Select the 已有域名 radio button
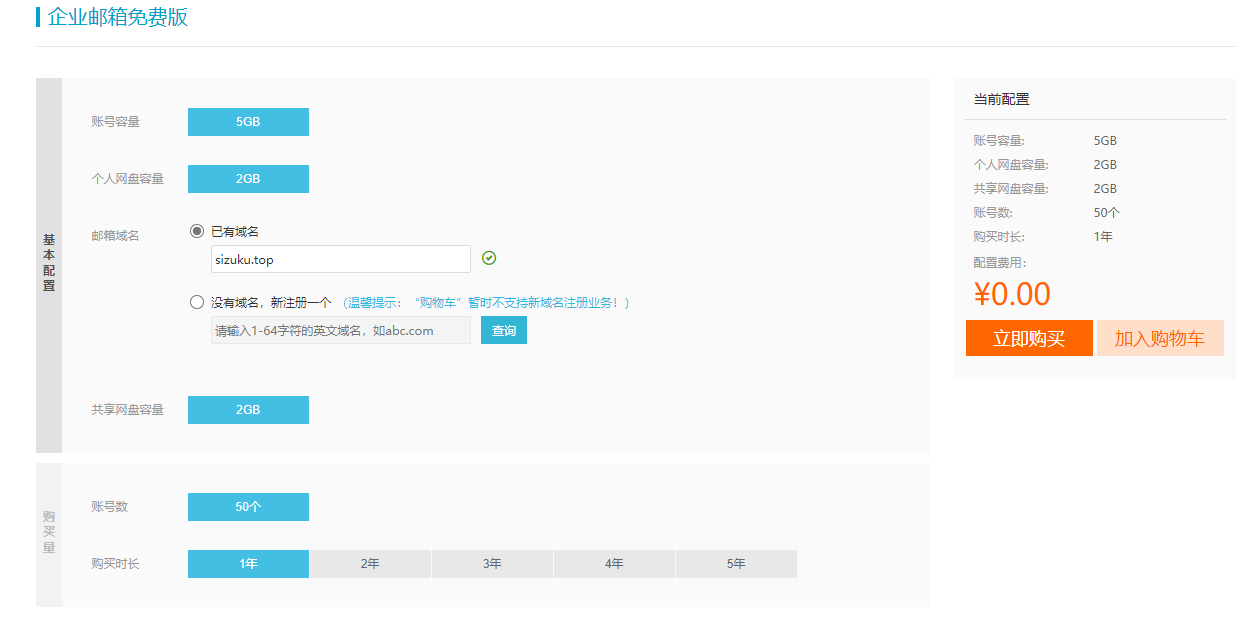 click(197, 231)
